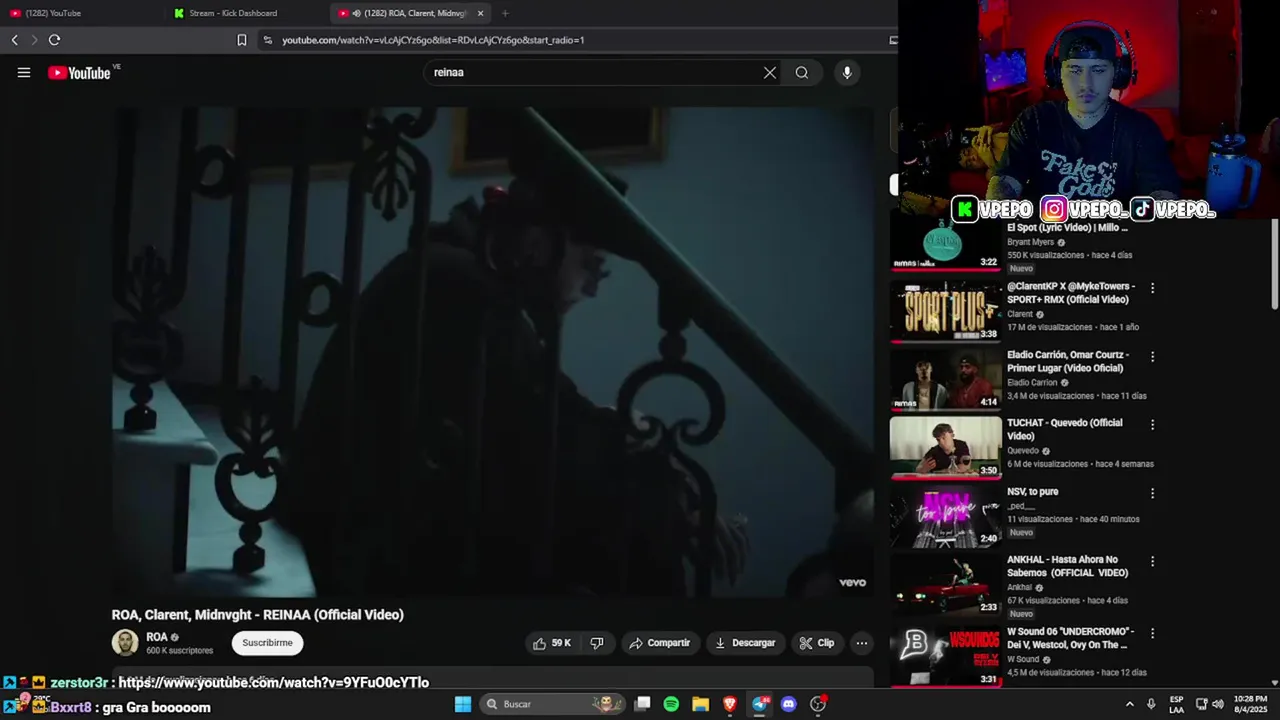Bookmark this page in address bar

point(241,40)
